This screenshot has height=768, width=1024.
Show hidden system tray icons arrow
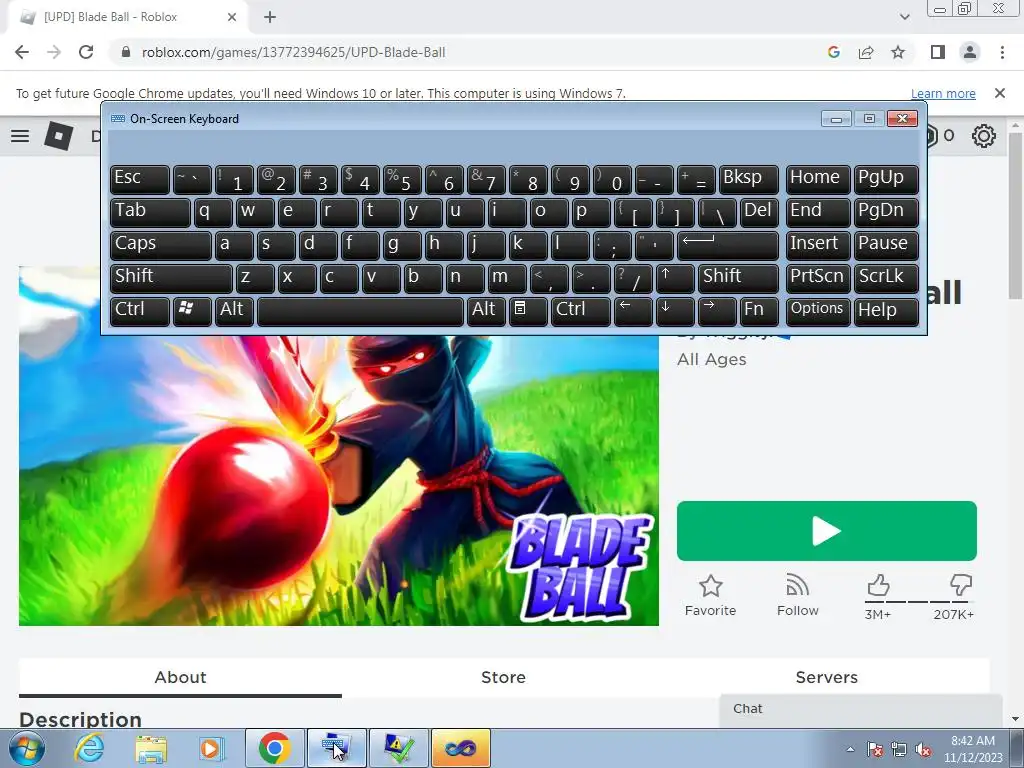pyautogui.click(x=850, y=749)
